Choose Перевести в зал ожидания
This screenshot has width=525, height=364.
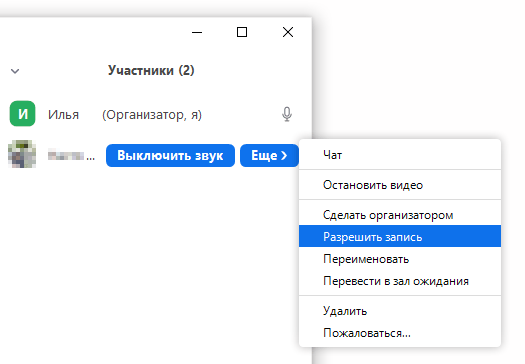(400, 281)
